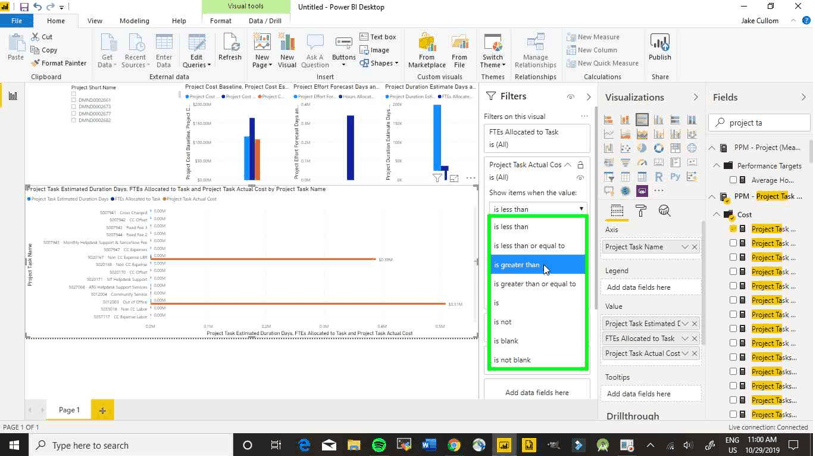
Task: Check DMND0002661 in the slicer
Action: click(73, 100)
